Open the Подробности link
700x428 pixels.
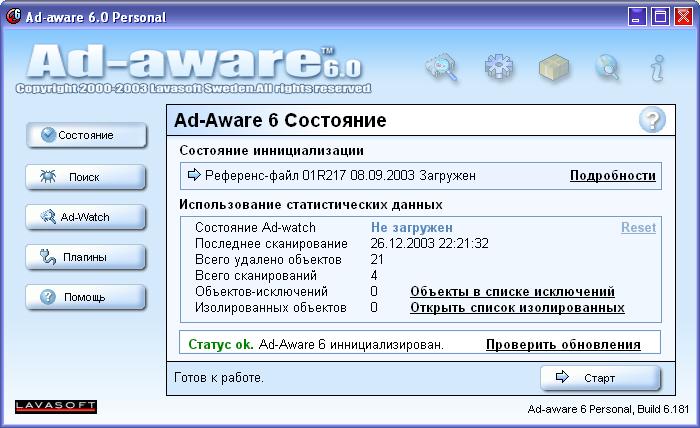pos(612,176)
